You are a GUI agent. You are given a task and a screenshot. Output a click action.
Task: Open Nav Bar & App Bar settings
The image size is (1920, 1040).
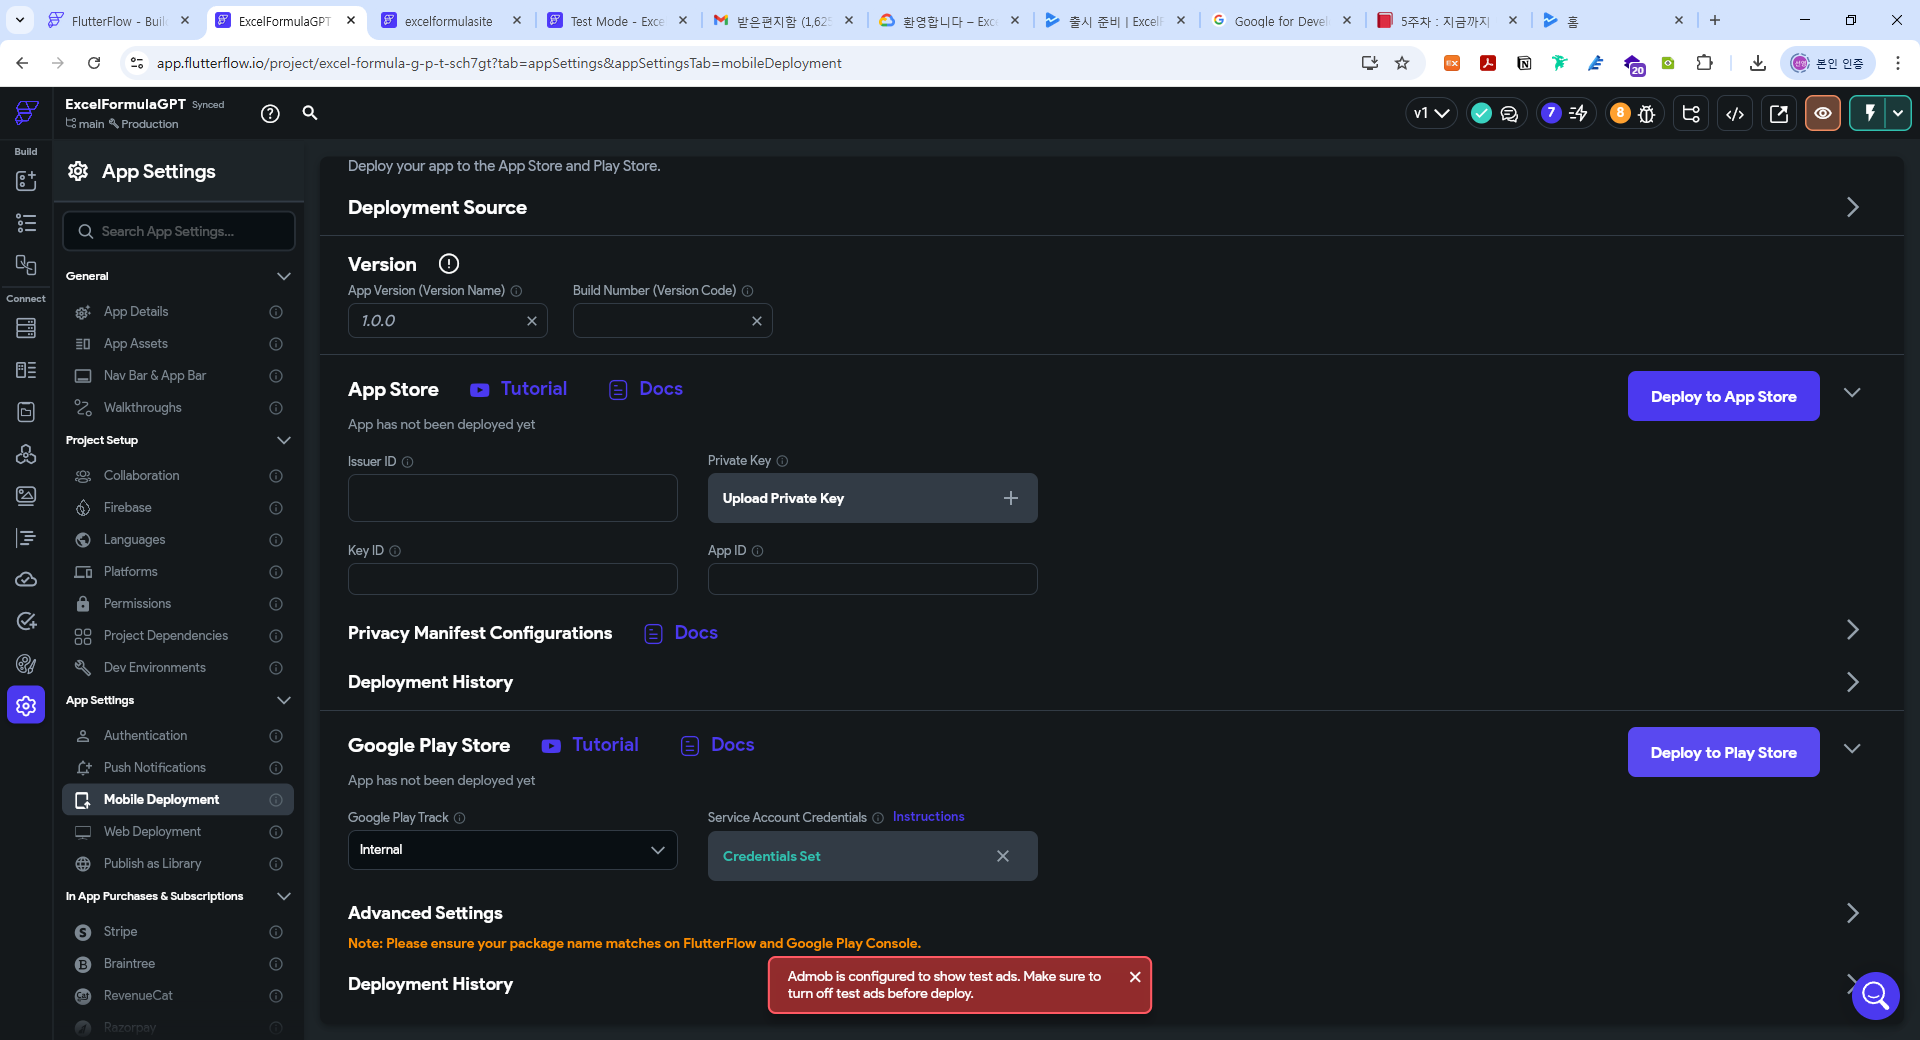(x=178, y=376)
